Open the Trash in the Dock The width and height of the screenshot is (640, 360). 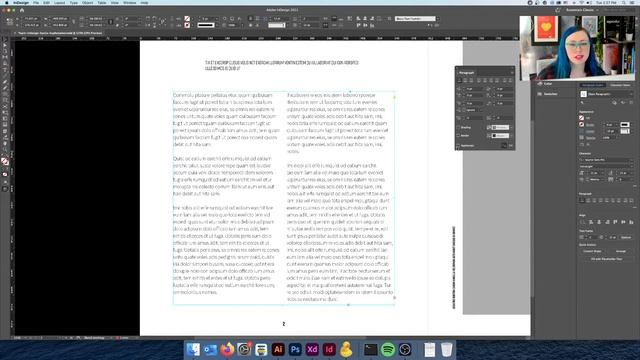coord(447,349)
